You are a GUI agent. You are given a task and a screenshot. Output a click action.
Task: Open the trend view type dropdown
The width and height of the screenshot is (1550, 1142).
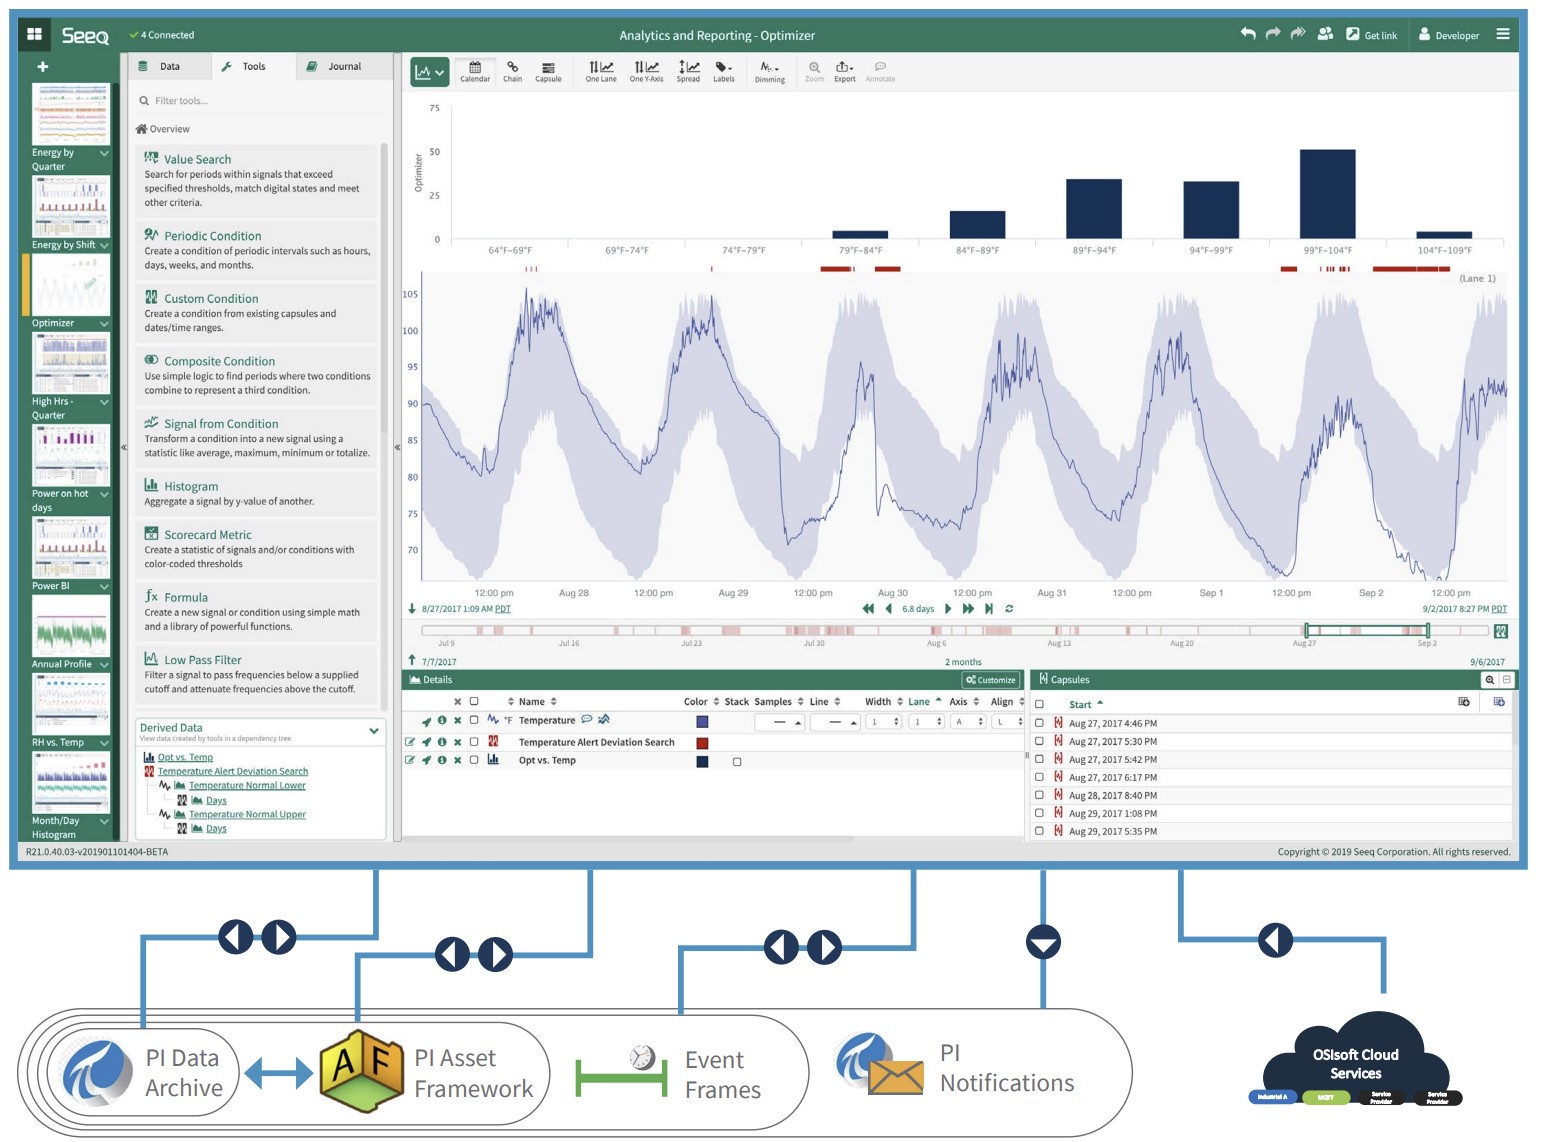point(430,72)
